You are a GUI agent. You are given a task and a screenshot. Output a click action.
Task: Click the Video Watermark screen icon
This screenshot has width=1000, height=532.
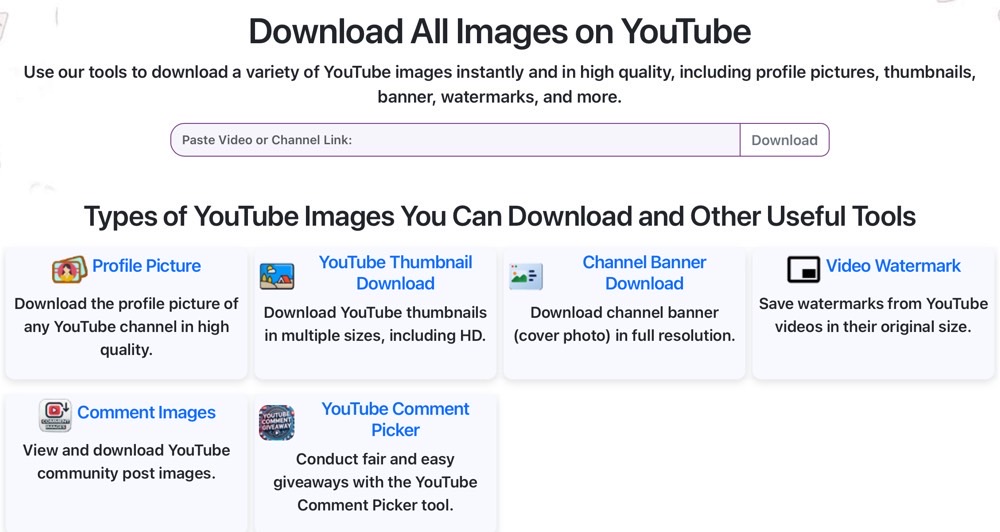coord(803,269)
